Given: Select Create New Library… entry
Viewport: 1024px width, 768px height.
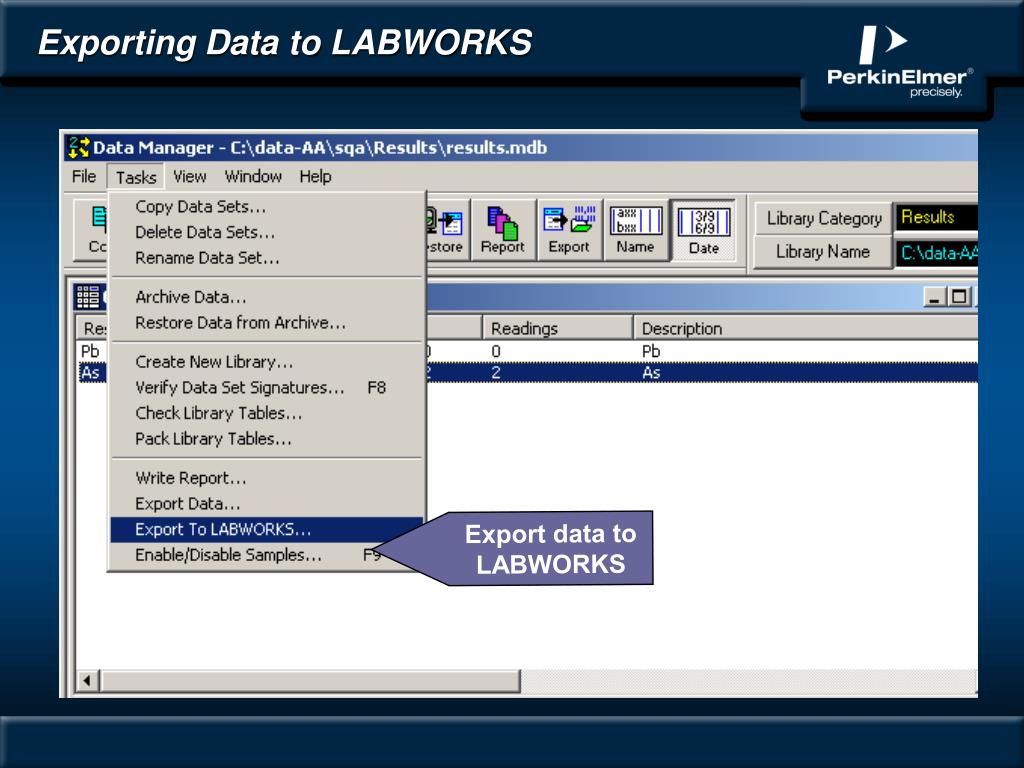Looking at the screenshot, I should 266,361.
